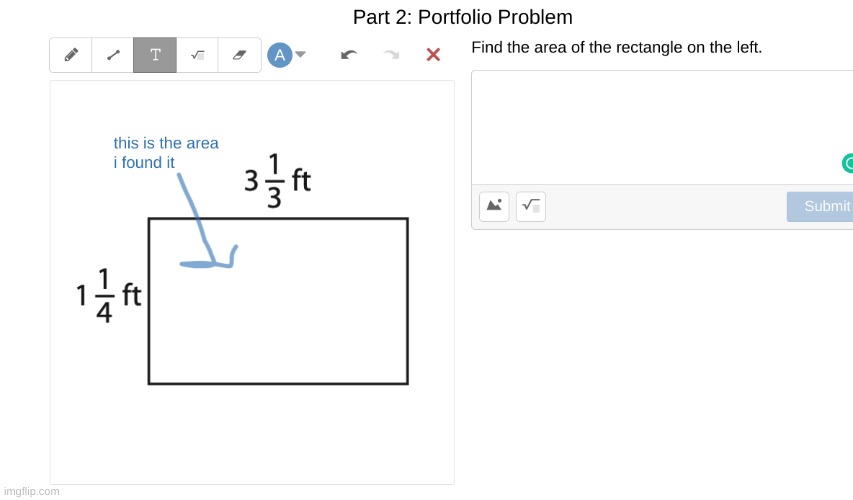Select the pencil drawing tool
The image size is (853, 500).
71,55
